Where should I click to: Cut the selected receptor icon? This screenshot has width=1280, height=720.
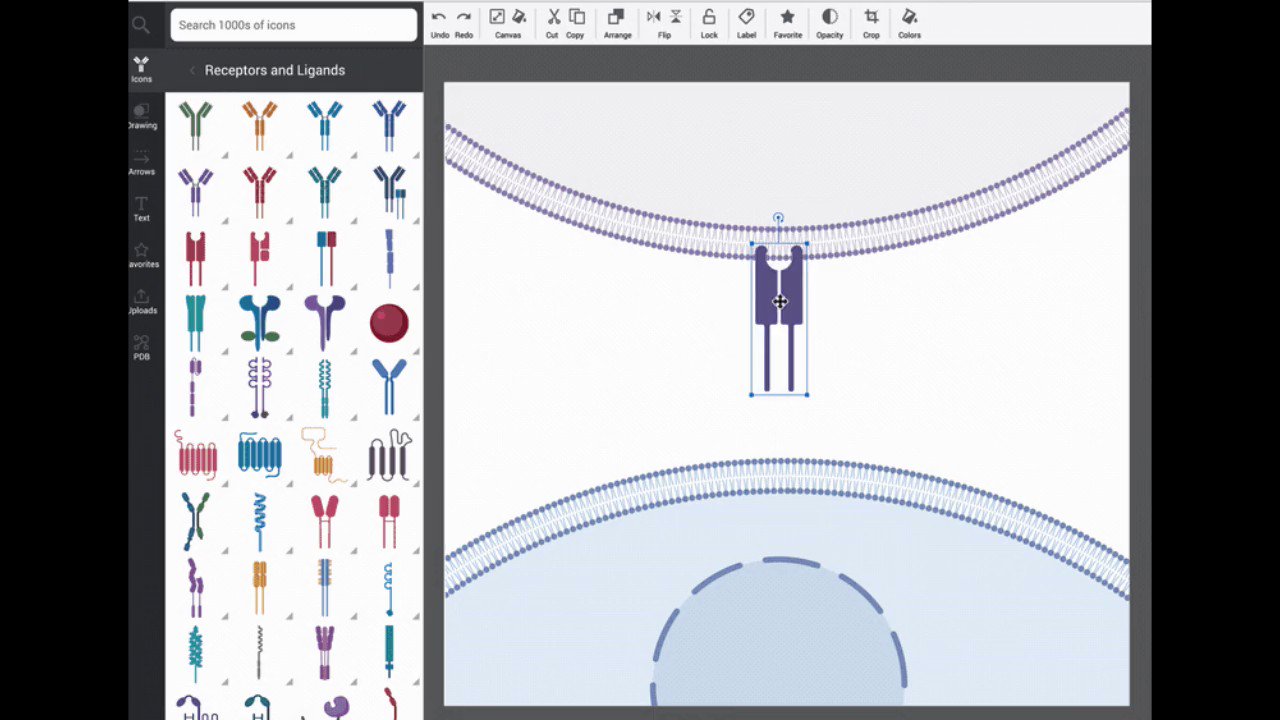point(552,24)
